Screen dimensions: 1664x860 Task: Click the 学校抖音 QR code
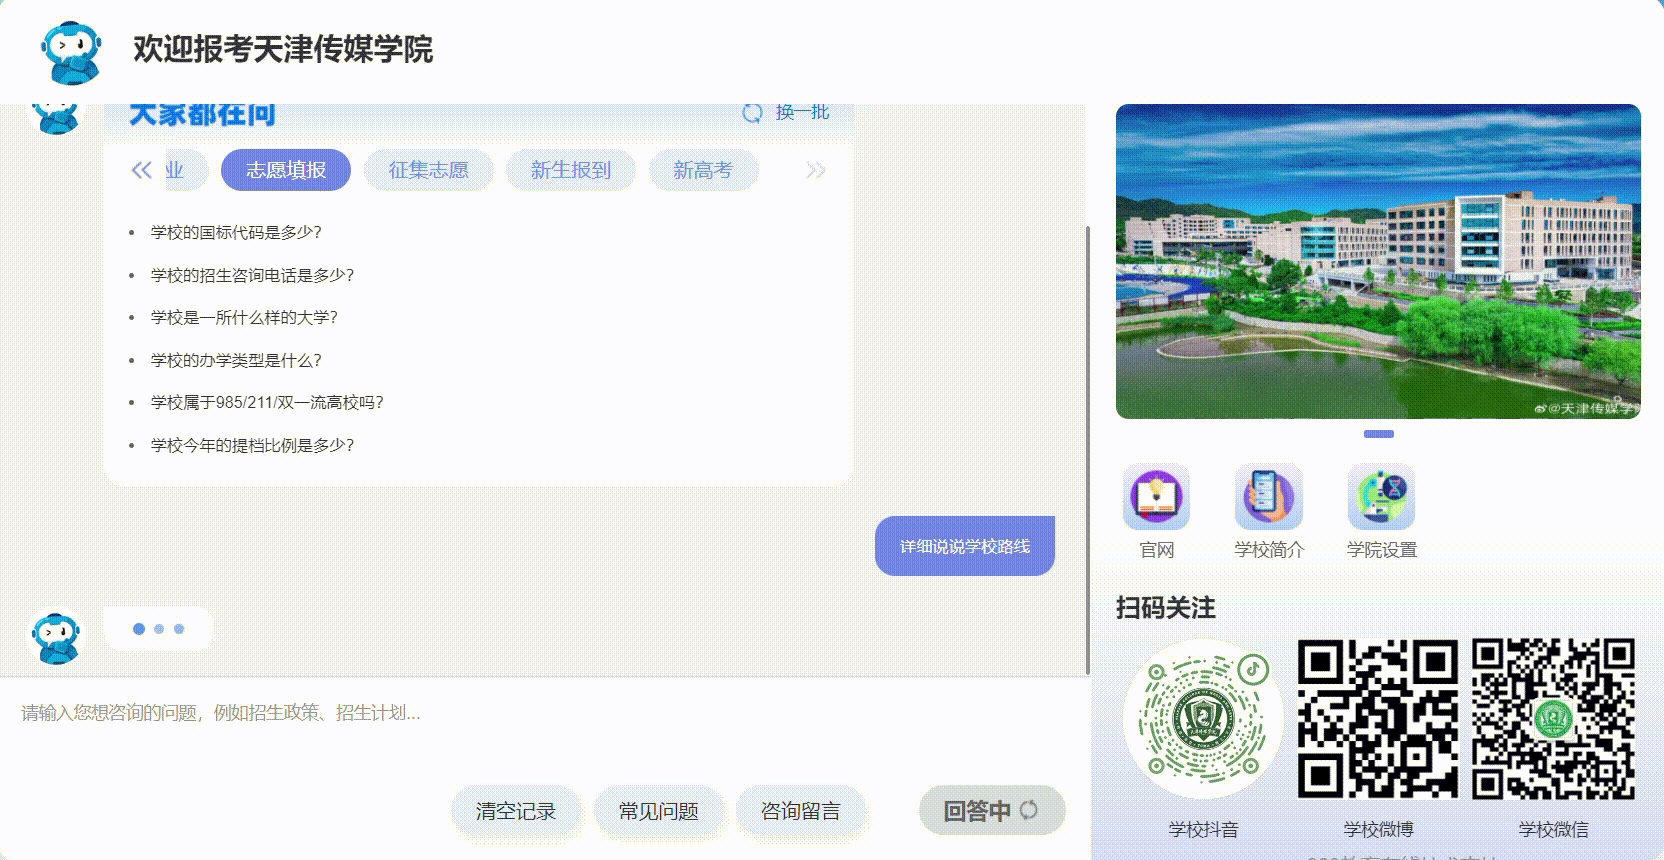pos(1204,718)
